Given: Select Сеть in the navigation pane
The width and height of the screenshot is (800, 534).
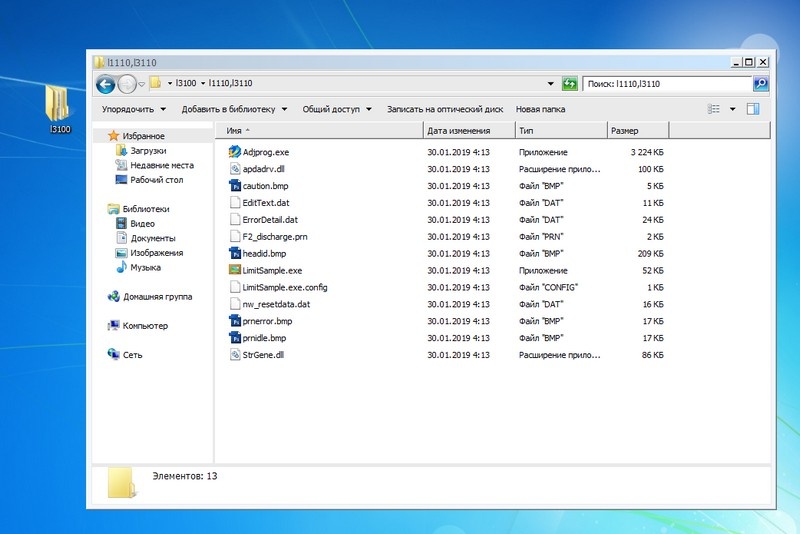Looking at the screenshot, I should pos(132,354).
